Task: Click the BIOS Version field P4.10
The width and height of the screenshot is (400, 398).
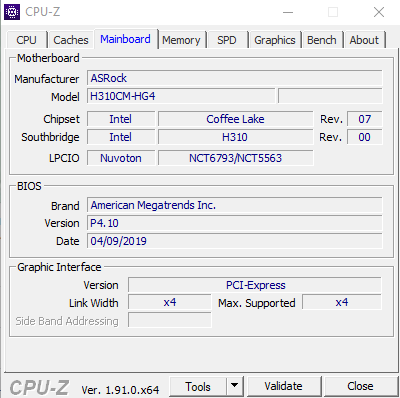Action: click(x=235, y=223)
